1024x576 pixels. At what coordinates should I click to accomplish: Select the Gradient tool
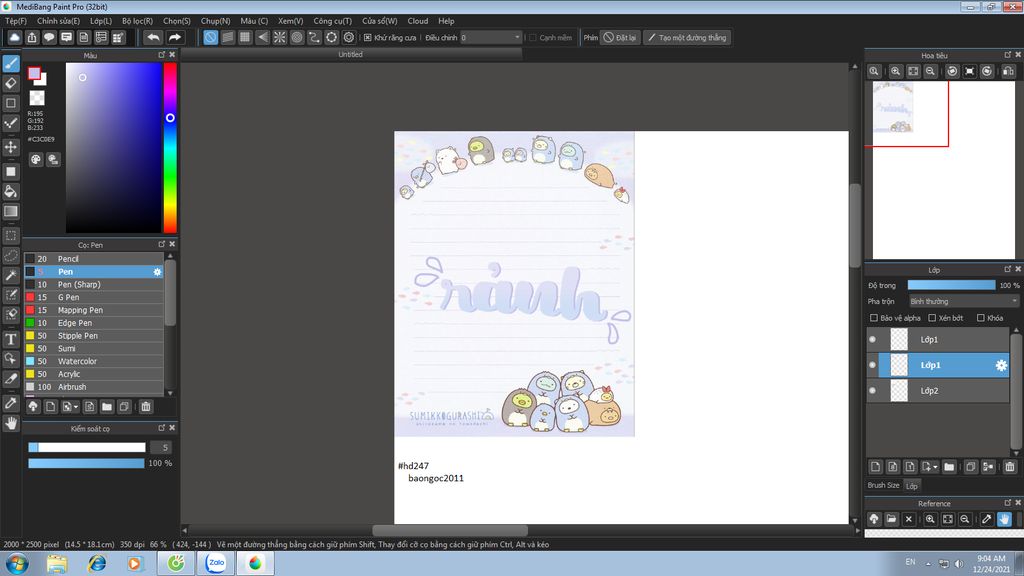pyautogui.click(x=11, y=211)
